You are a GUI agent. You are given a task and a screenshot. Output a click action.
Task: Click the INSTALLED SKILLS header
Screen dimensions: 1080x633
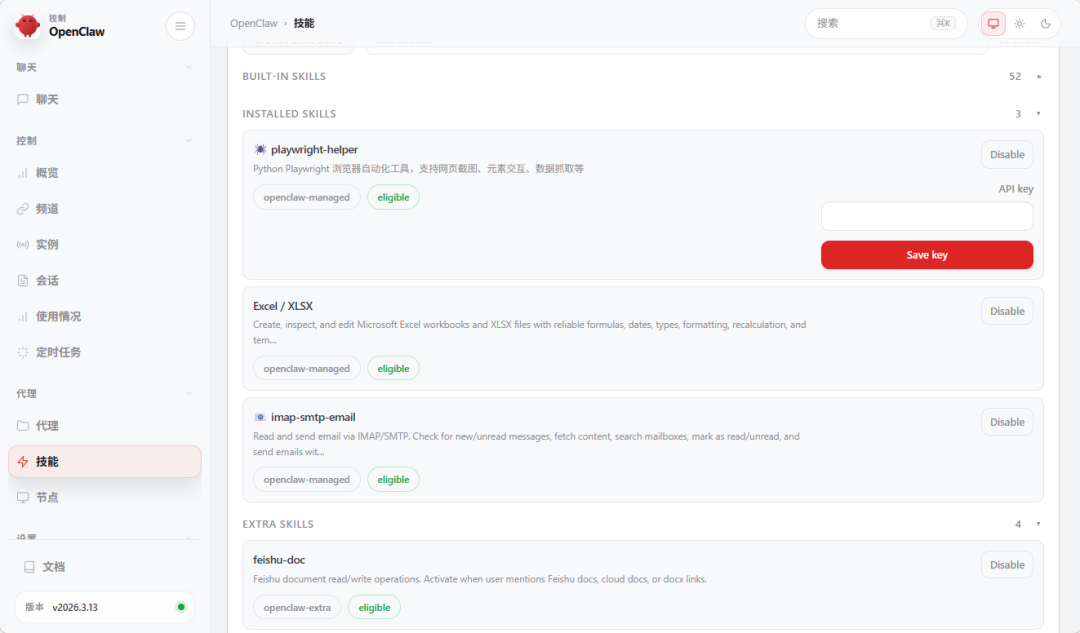click(289, 114)
